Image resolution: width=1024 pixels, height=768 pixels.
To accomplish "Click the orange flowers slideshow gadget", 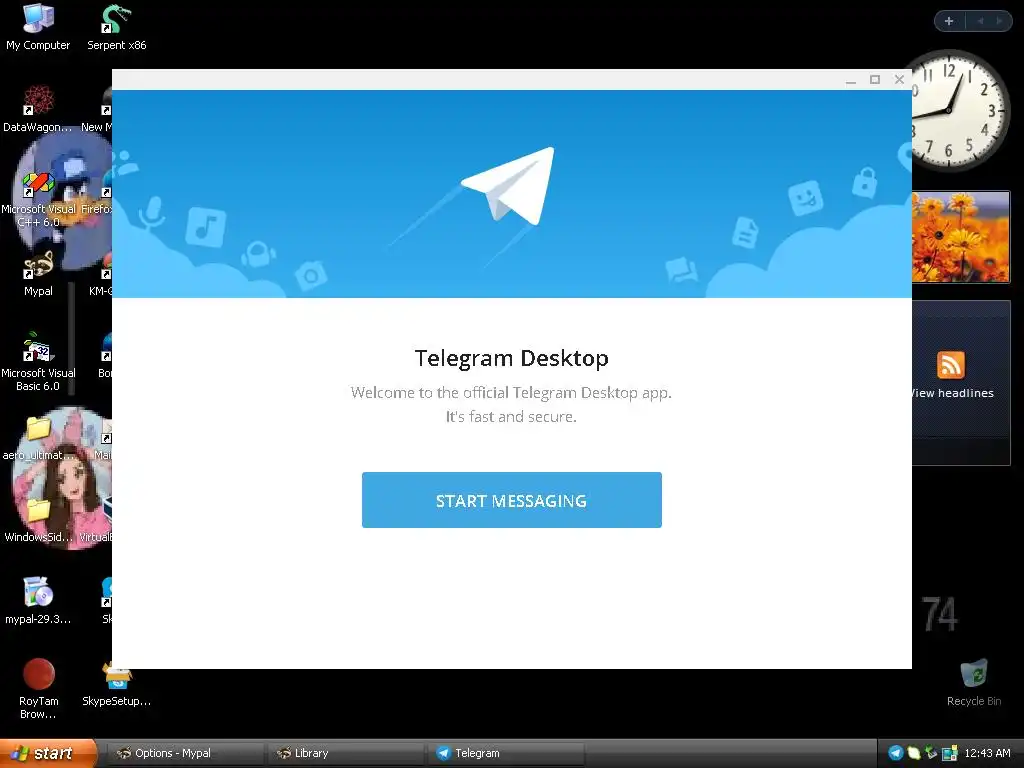I will point(961,236).
